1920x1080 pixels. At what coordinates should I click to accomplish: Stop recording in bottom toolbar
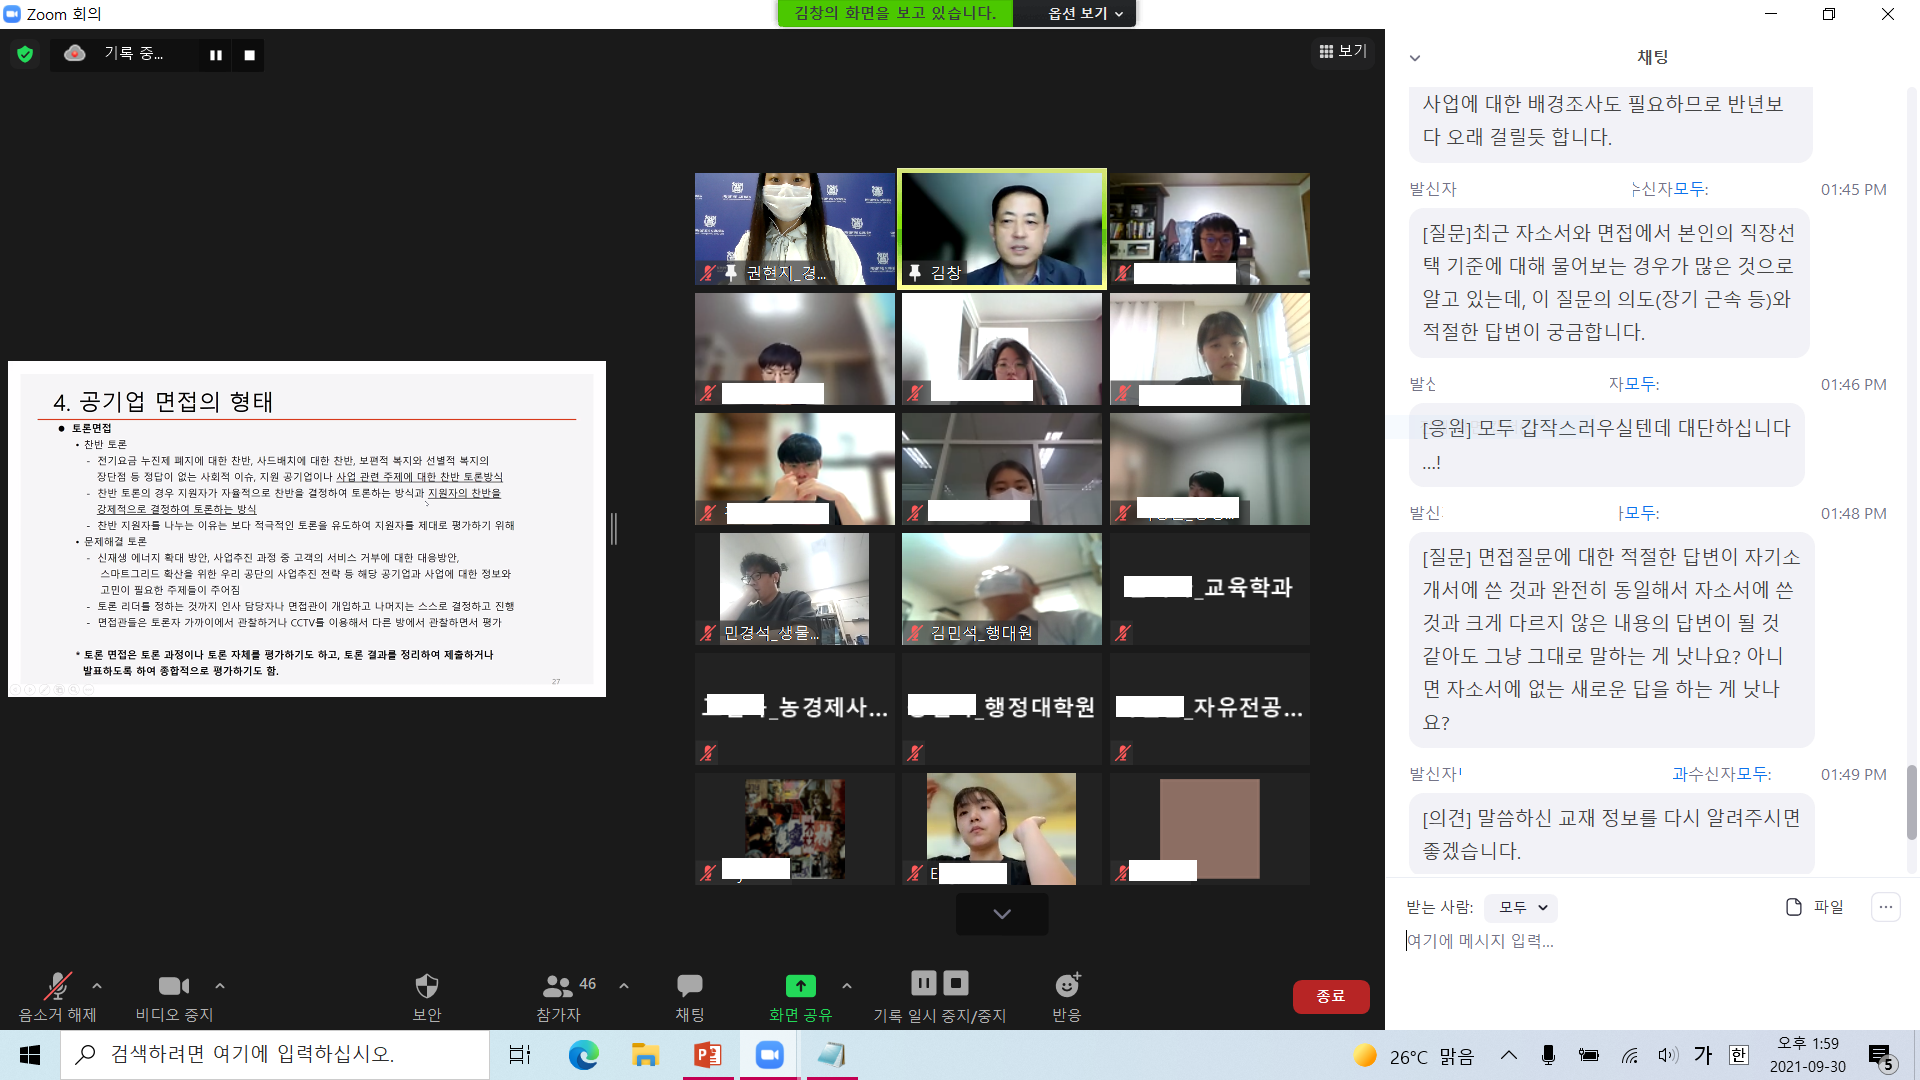[956, 983]
